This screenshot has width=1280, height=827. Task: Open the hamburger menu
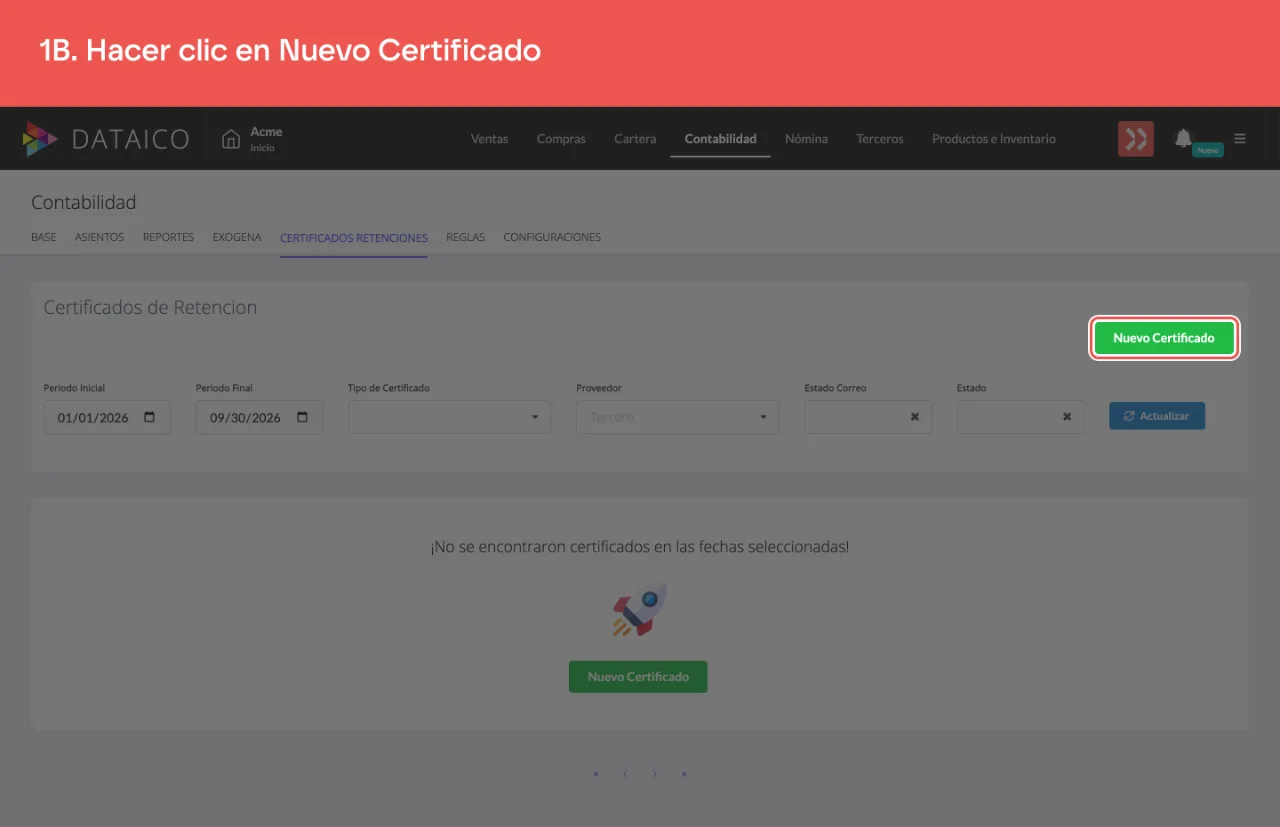[1240, 139]
